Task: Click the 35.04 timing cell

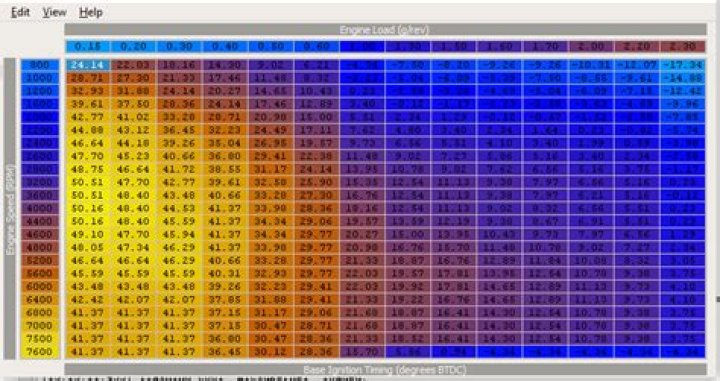Action: click(x=225, y=143)
